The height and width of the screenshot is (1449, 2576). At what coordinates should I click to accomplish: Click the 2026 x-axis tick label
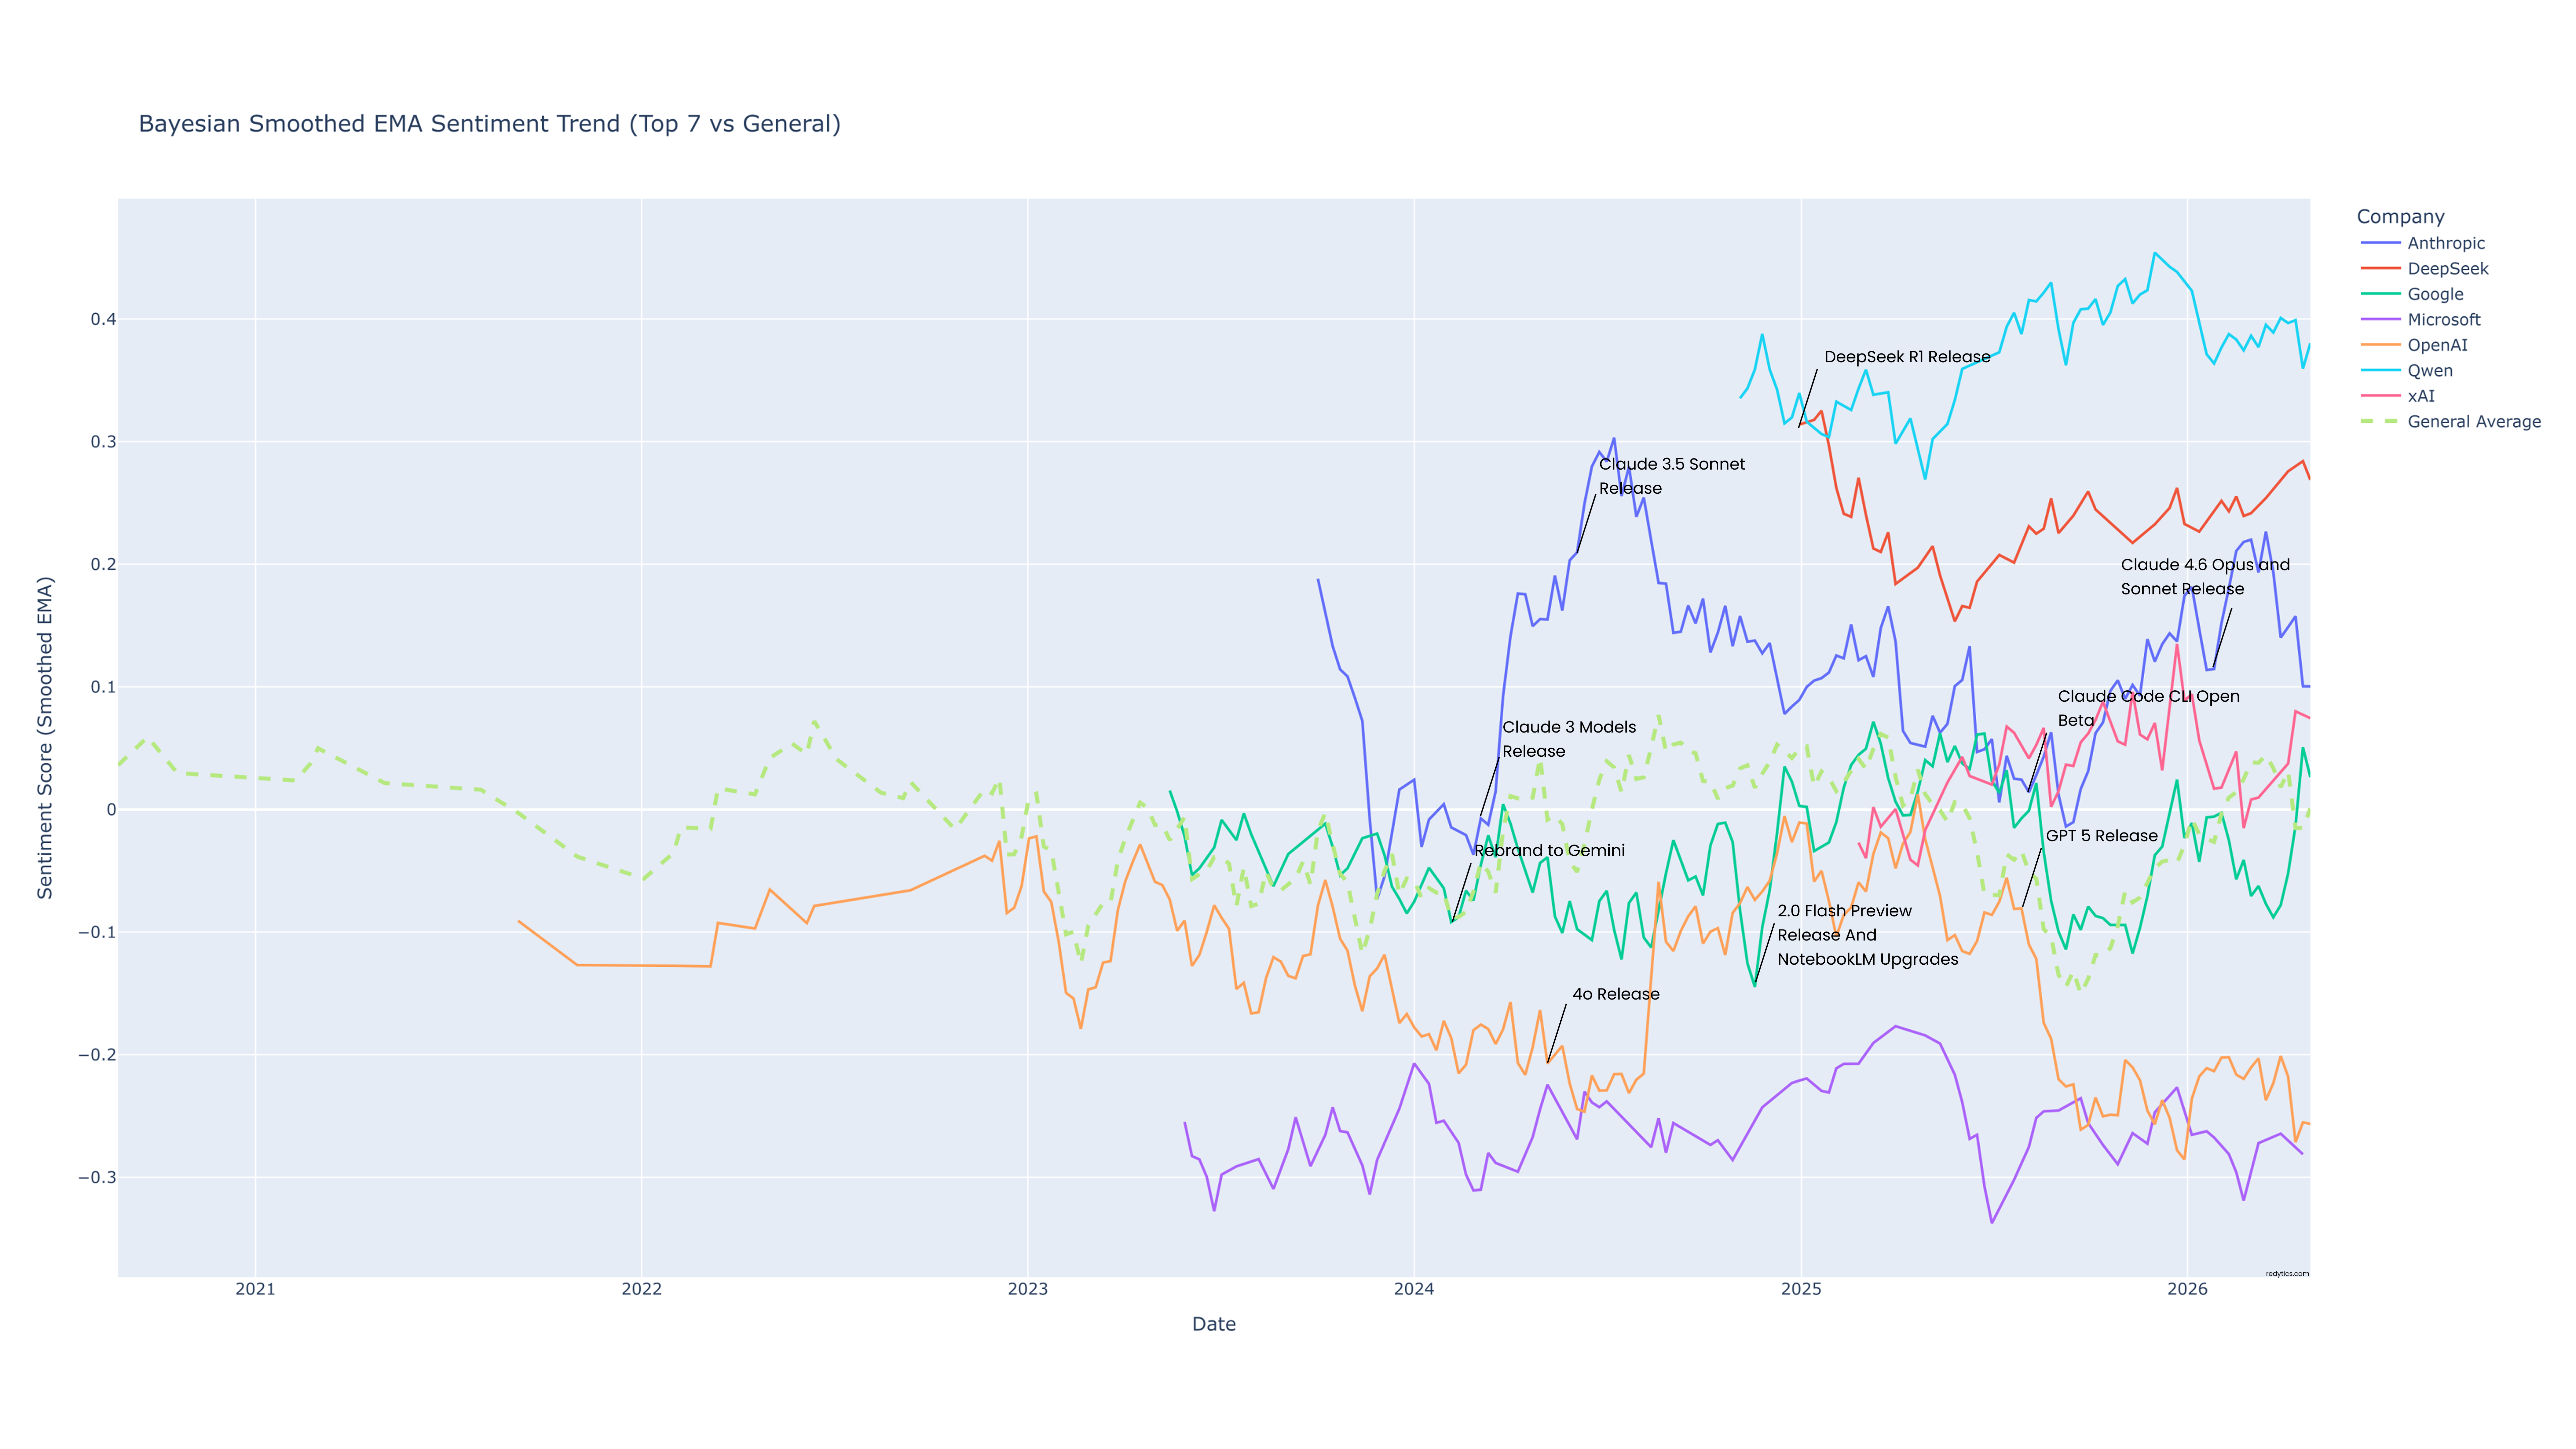(2187, 1289)
